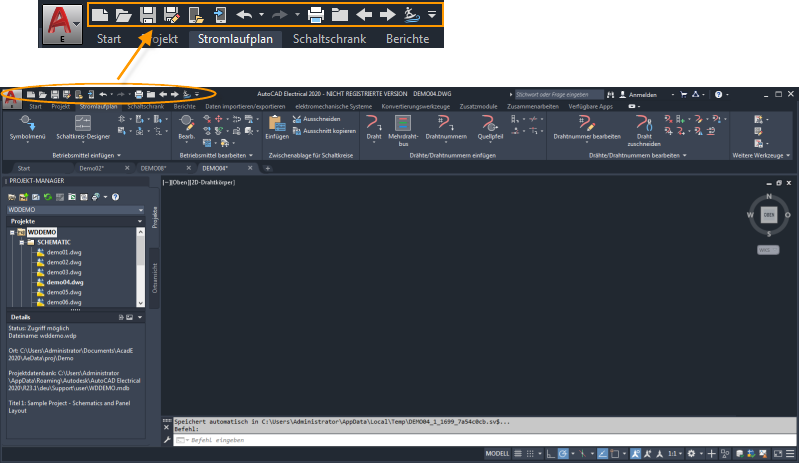The image size is (799, 463).
Task: Launch the Schaltkreis-Designer tool
Action: coord(83,124)
